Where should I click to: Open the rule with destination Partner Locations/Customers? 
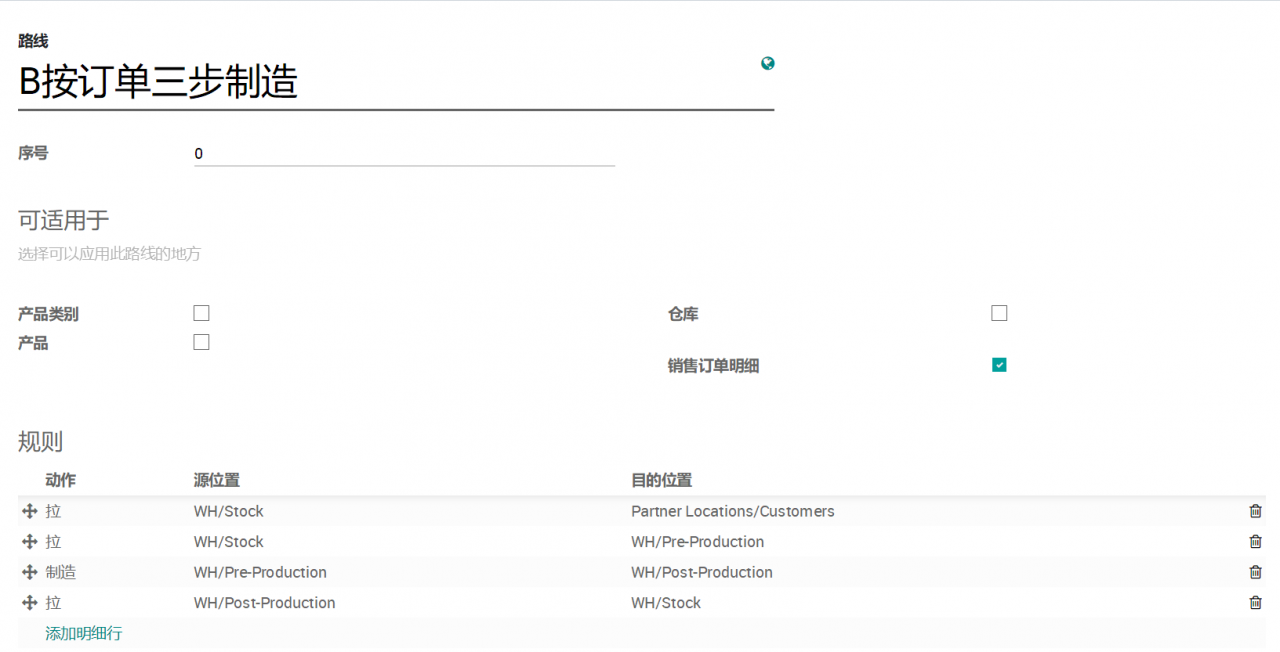pos(732,511)
